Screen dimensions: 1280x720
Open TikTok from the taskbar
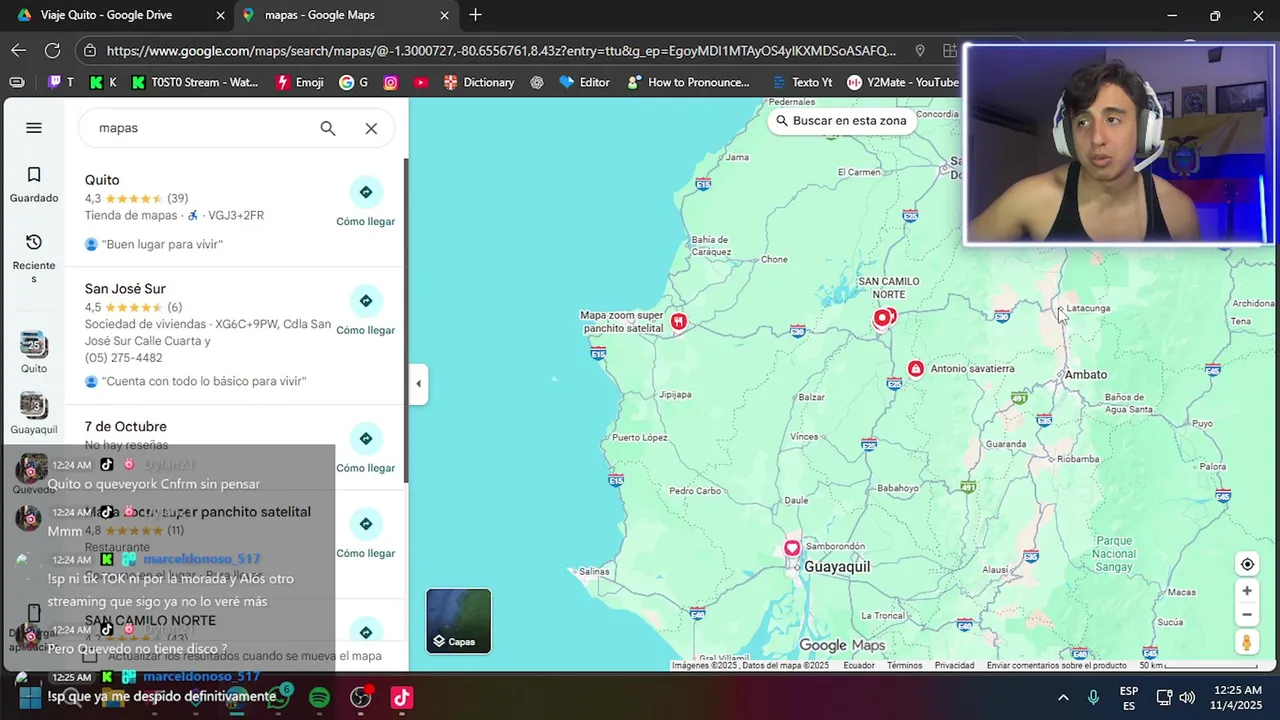401,697
